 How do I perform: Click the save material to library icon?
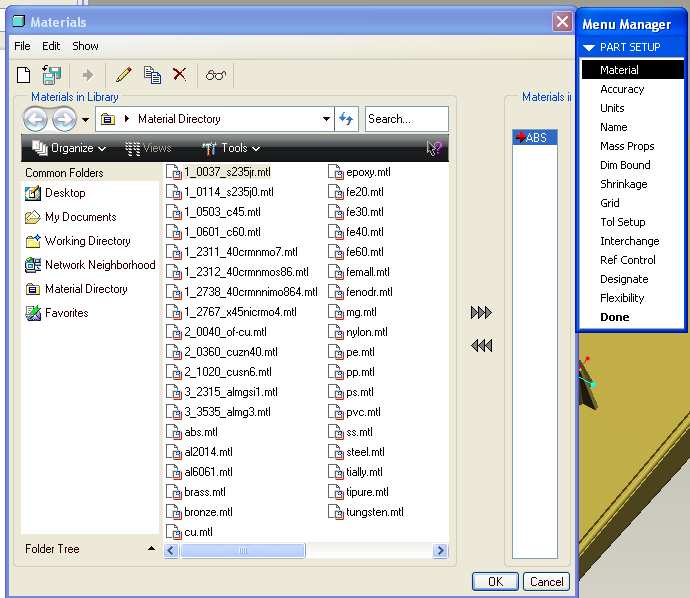[x=51, y=74]
